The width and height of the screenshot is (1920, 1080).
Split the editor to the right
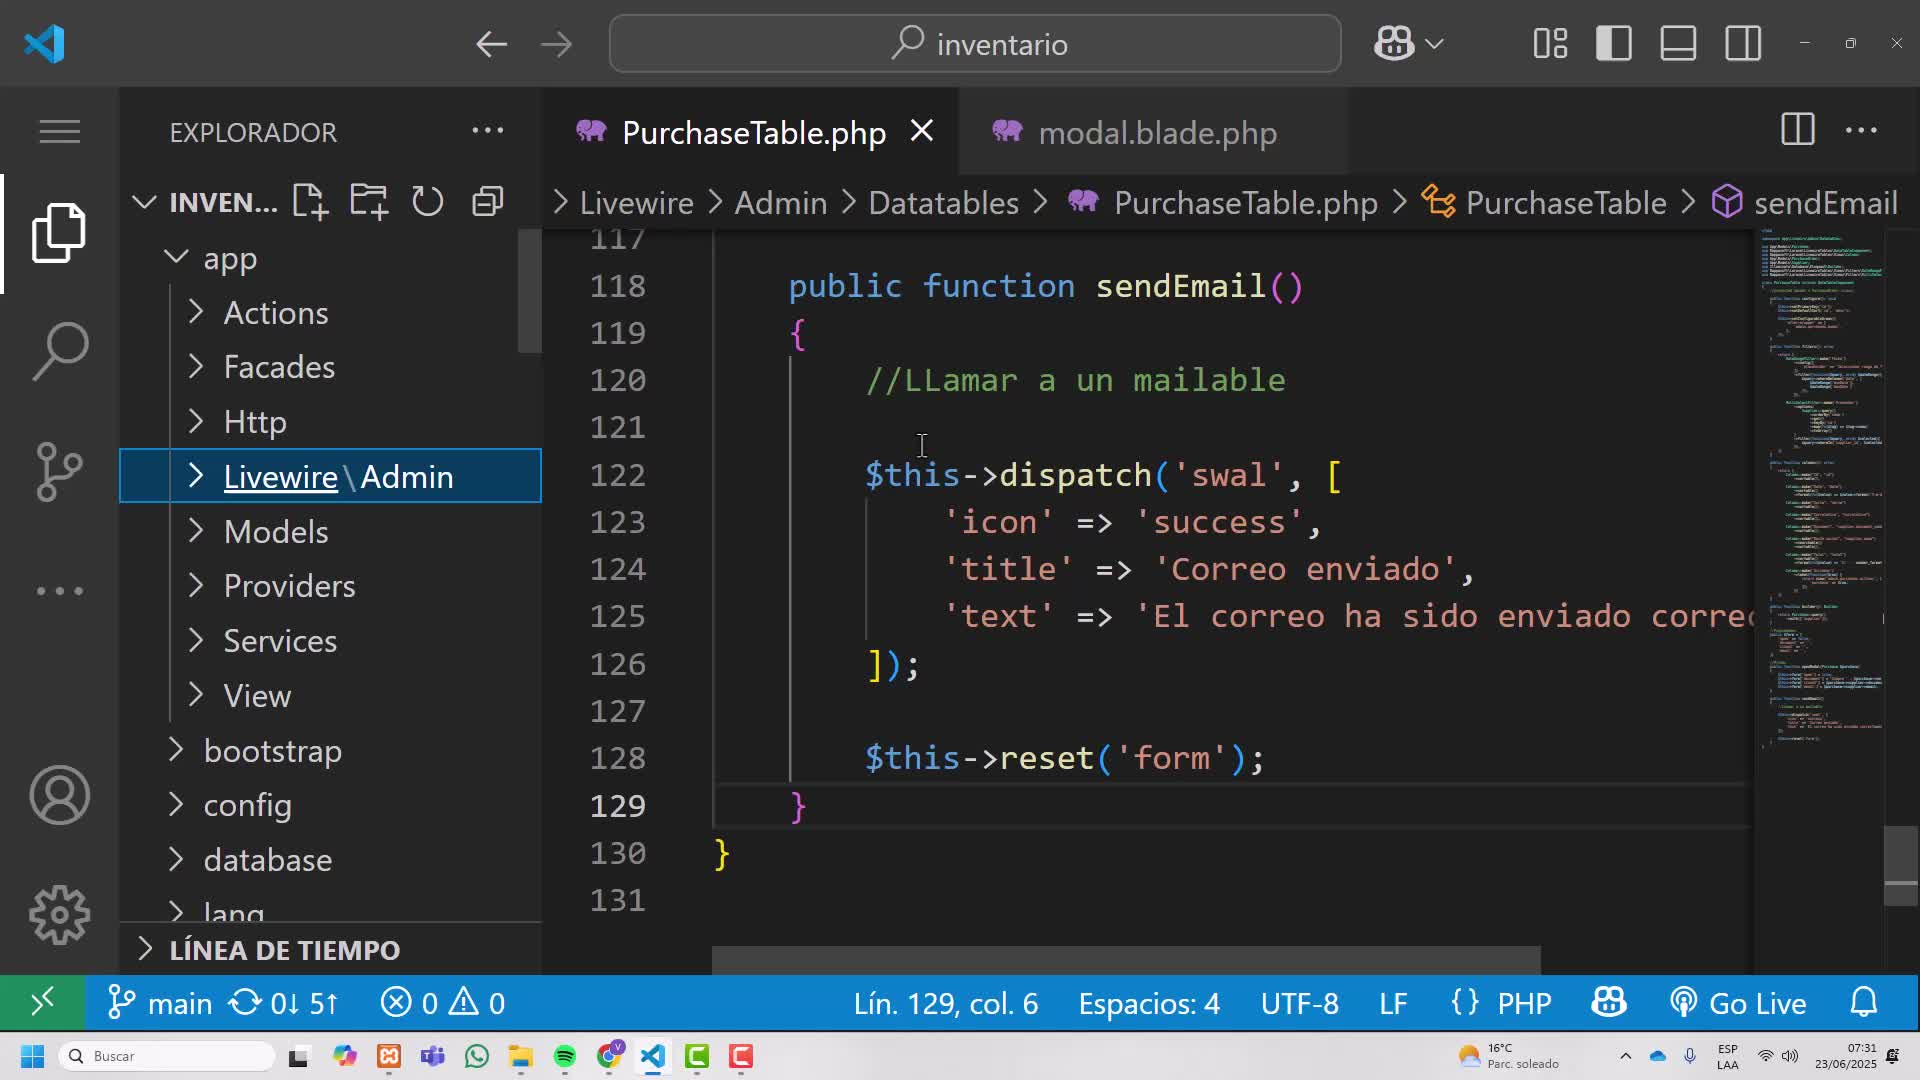[1797, 130]
